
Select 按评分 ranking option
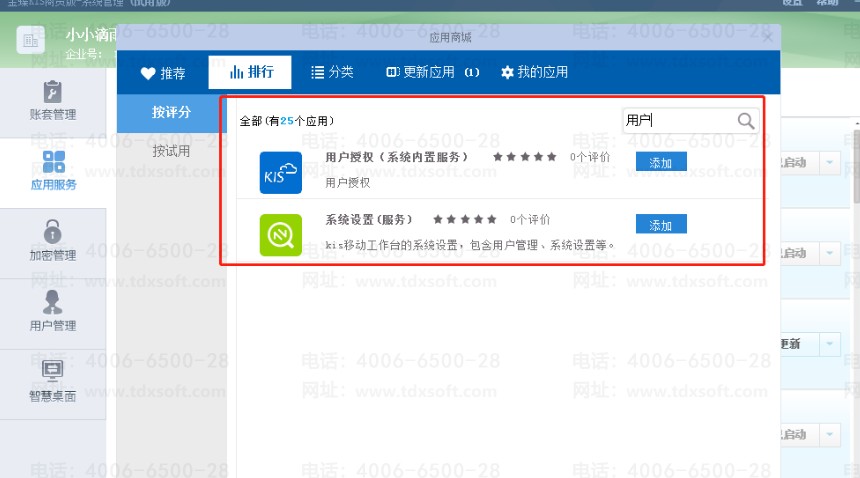(x=171, y=112)
